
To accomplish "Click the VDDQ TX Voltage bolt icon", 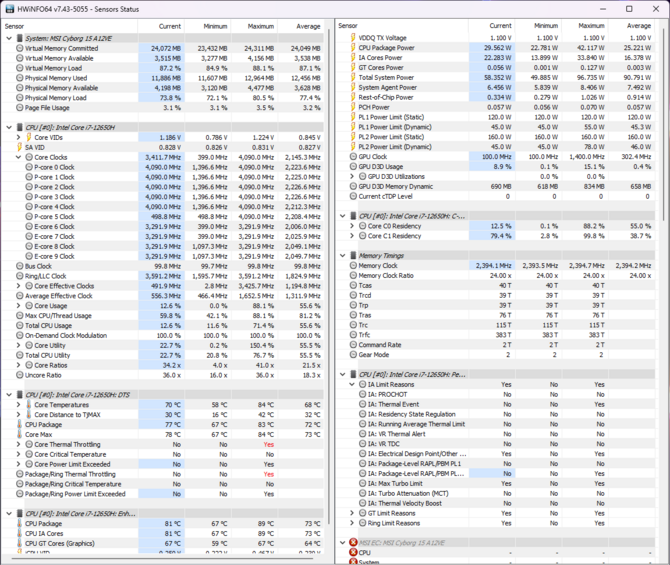I will [353, 38].
